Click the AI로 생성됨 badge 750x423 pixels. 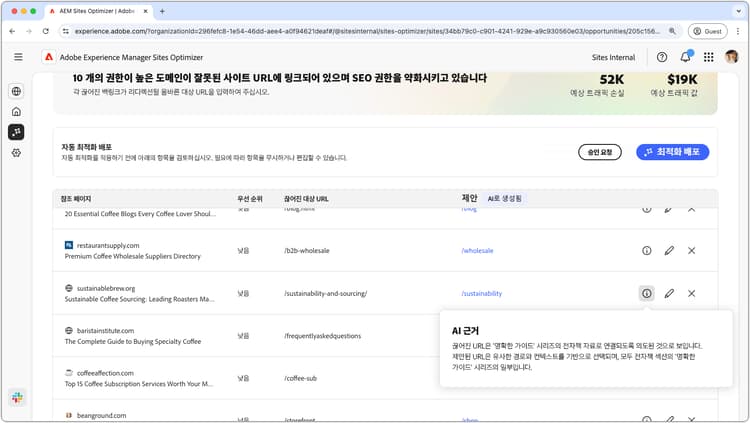tap(505, 199)
